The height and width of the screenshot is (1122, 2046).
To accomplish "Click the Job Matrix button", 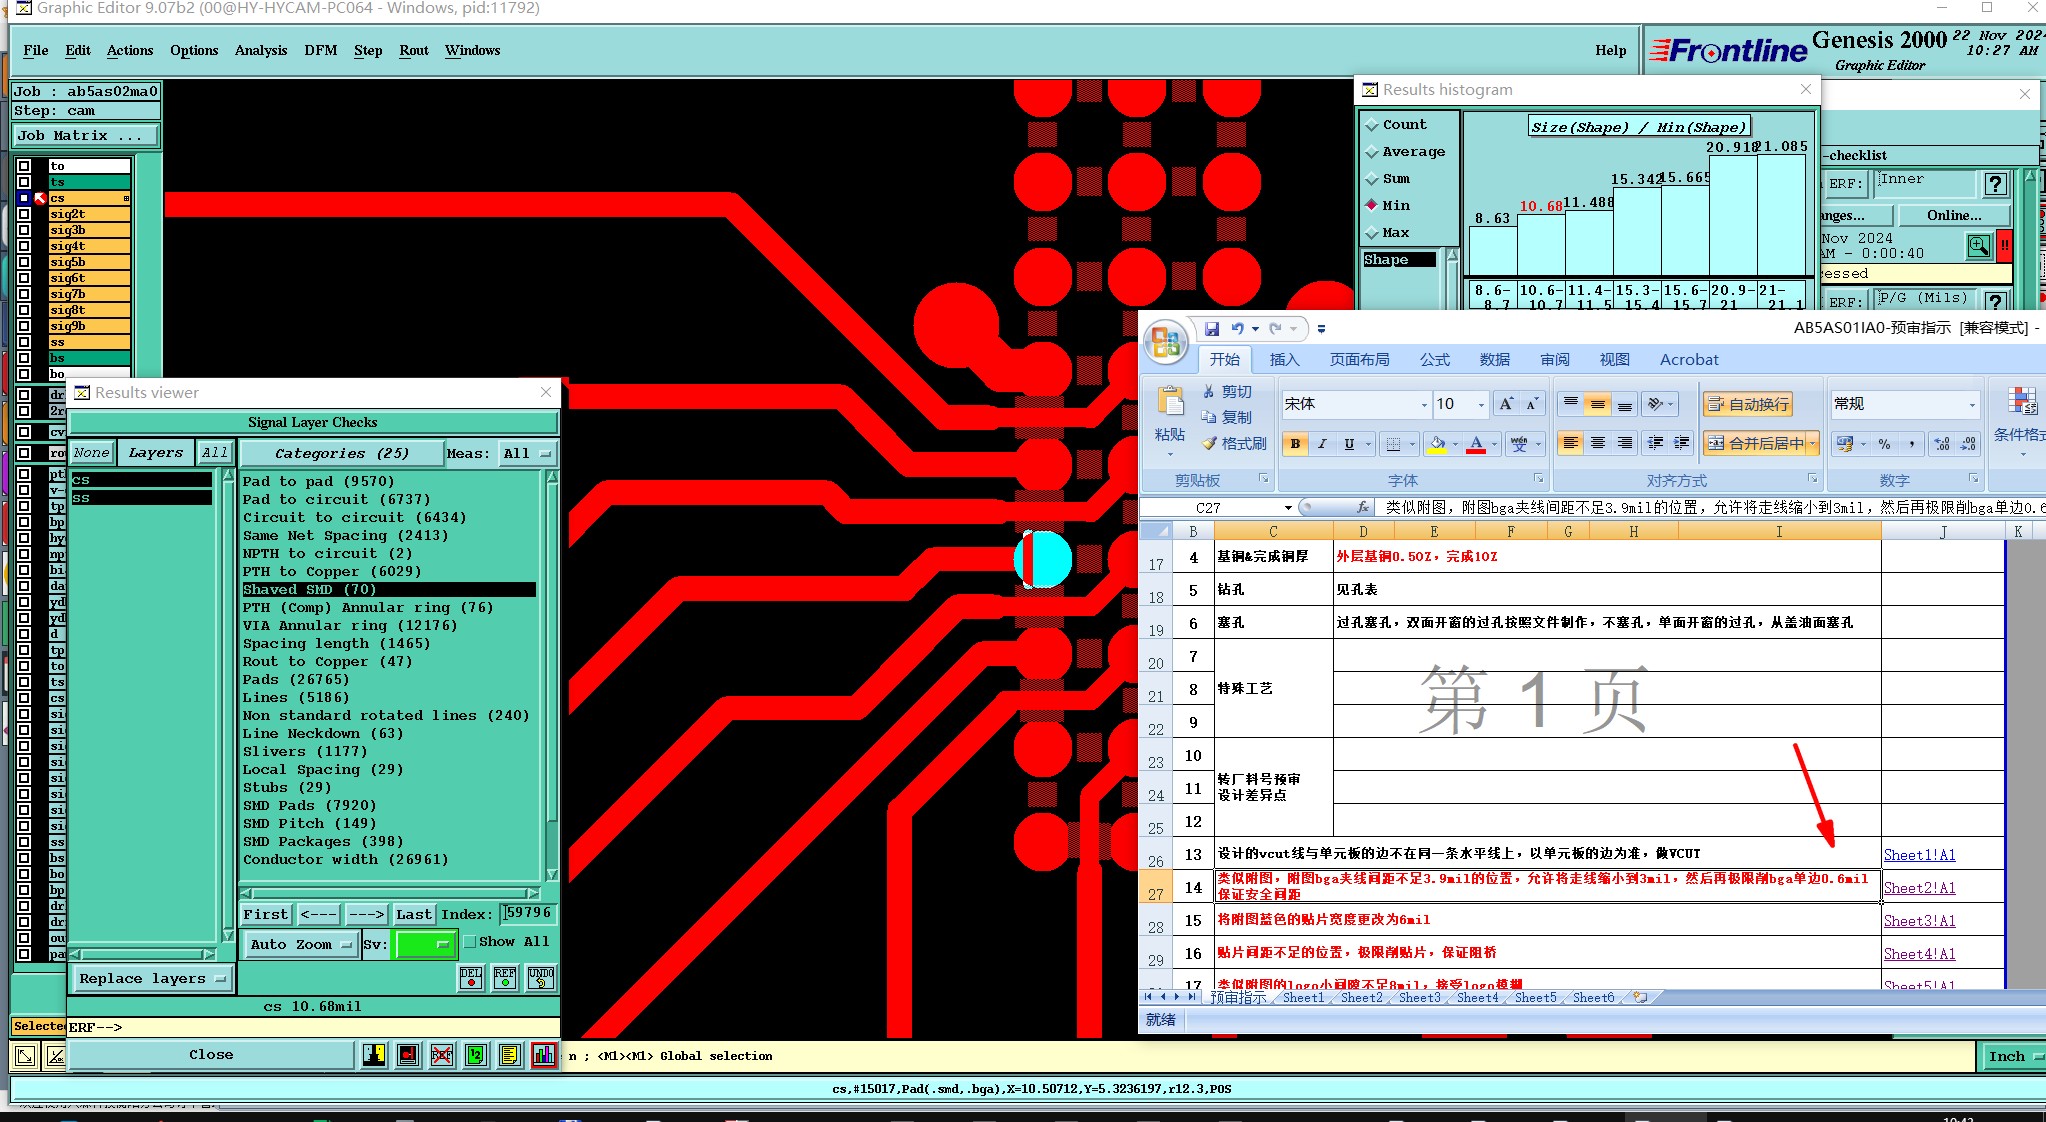I will click(x=85, y=136).
